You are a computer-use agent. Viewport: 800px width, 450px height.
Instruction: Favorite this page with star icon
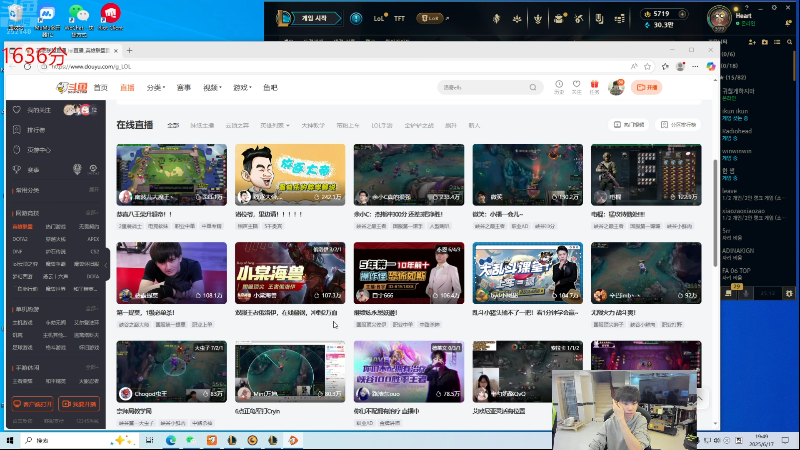coord(647,66)
